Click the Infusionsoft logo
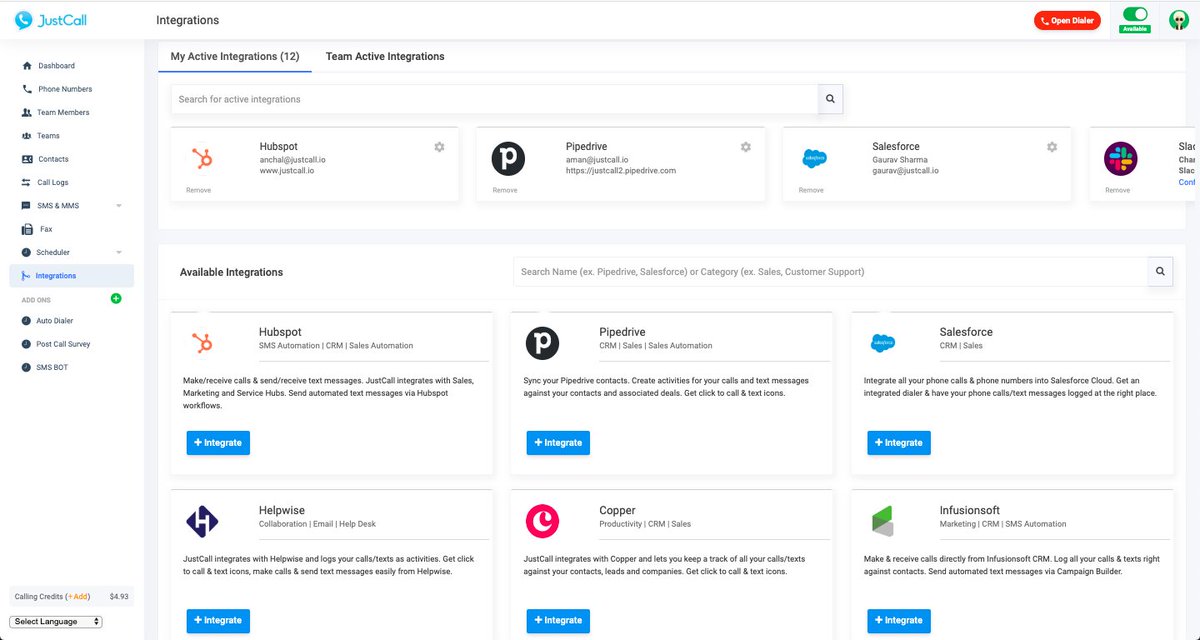 pos(882,521)
